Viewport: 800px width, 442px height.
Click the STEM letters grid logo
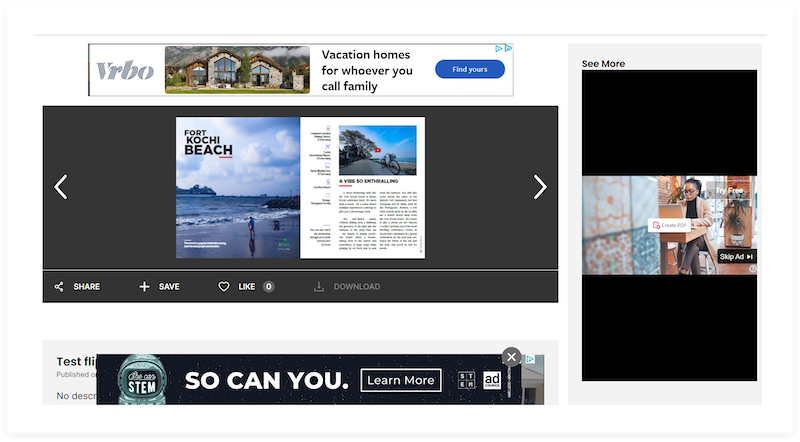(x=466, y=380)
